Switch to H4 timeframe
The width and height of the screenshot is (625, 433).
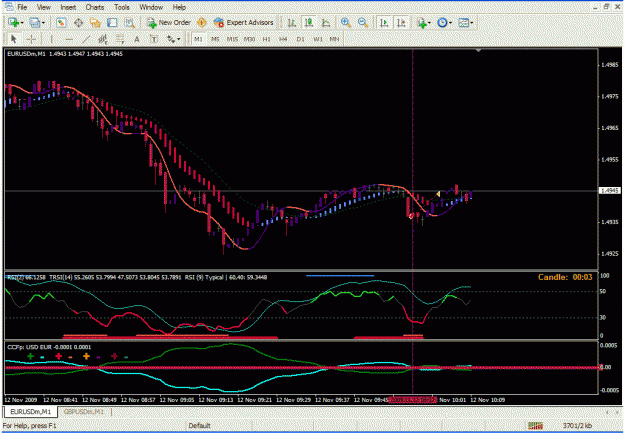(283, 39)
